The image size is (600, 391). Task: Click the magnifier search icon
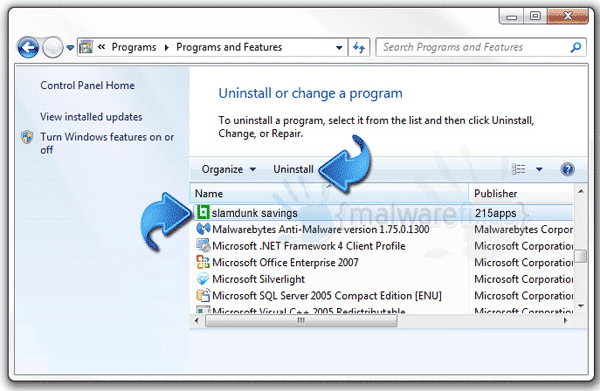pos(576,47)
